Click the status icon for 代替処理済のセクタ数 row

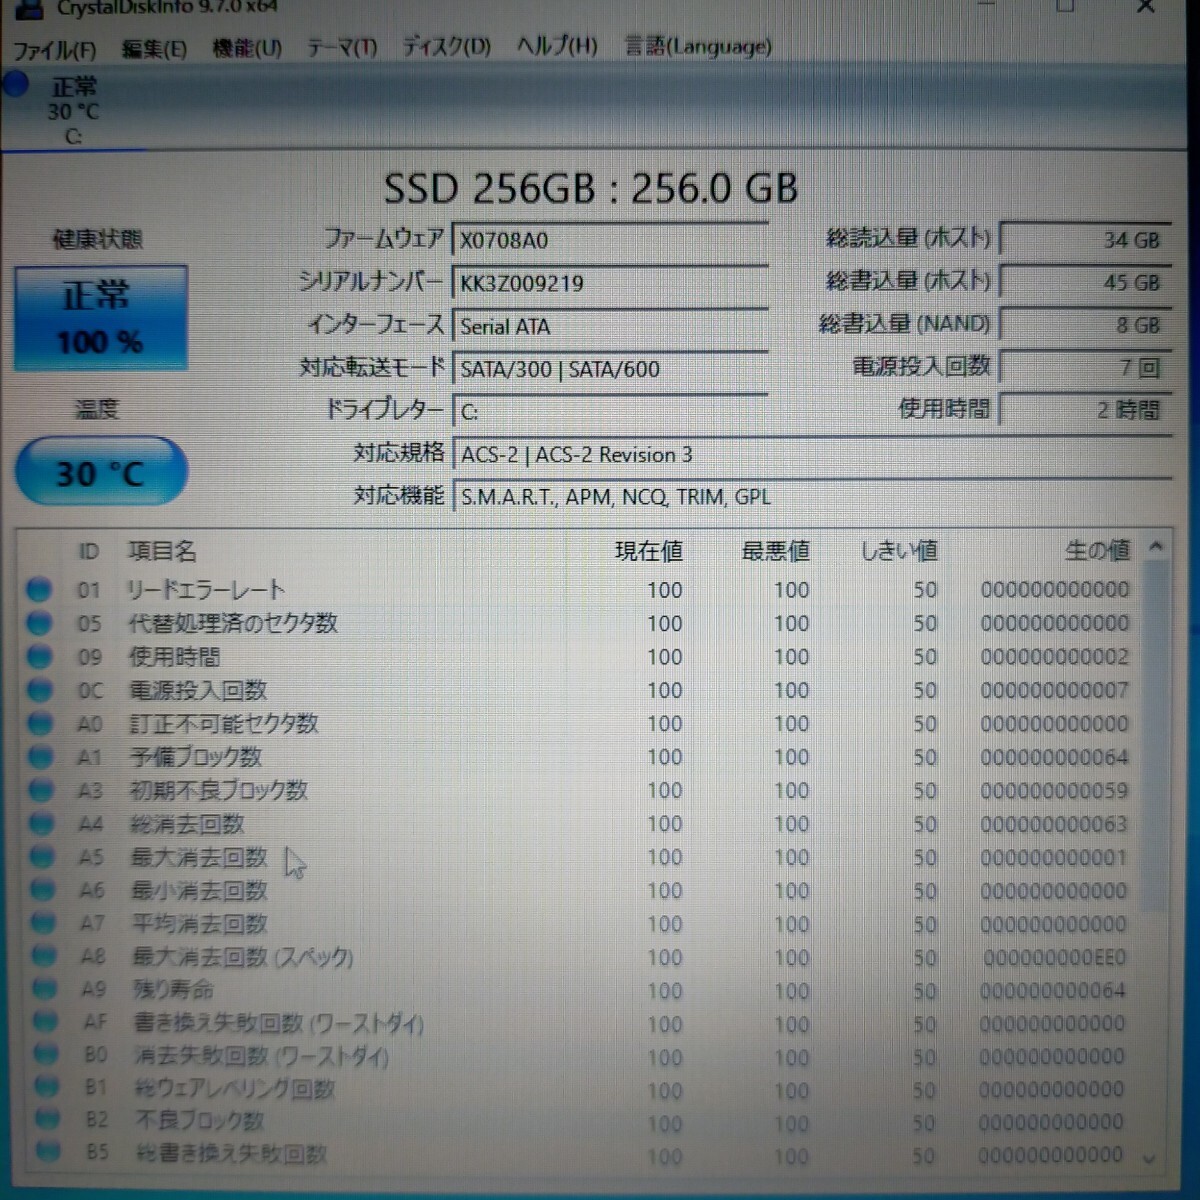click(x=39, y=623)
